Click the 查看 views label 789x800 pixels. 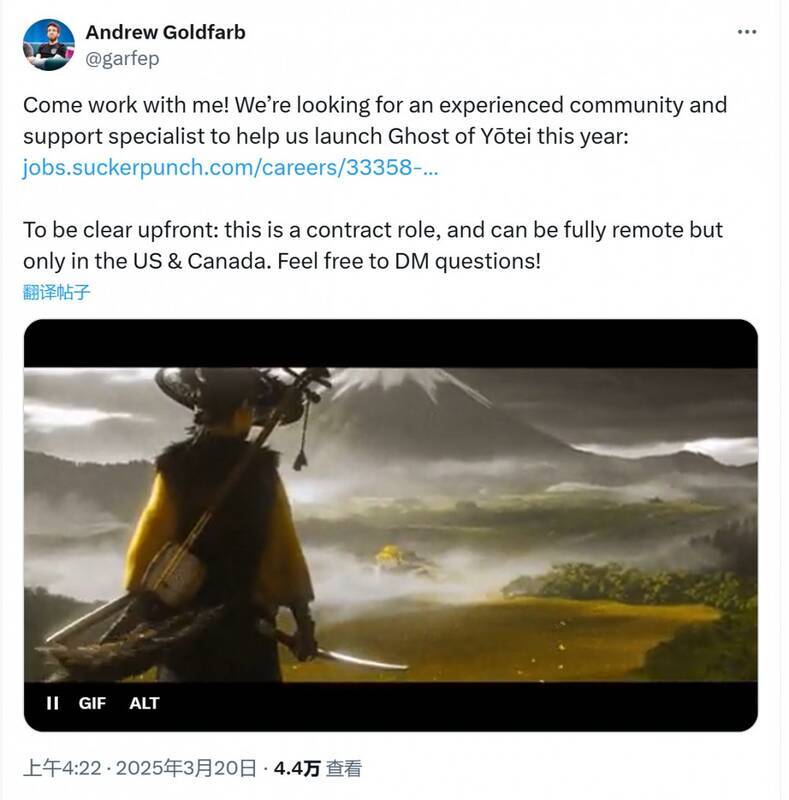pyautogui.click(x=344, y=768)
